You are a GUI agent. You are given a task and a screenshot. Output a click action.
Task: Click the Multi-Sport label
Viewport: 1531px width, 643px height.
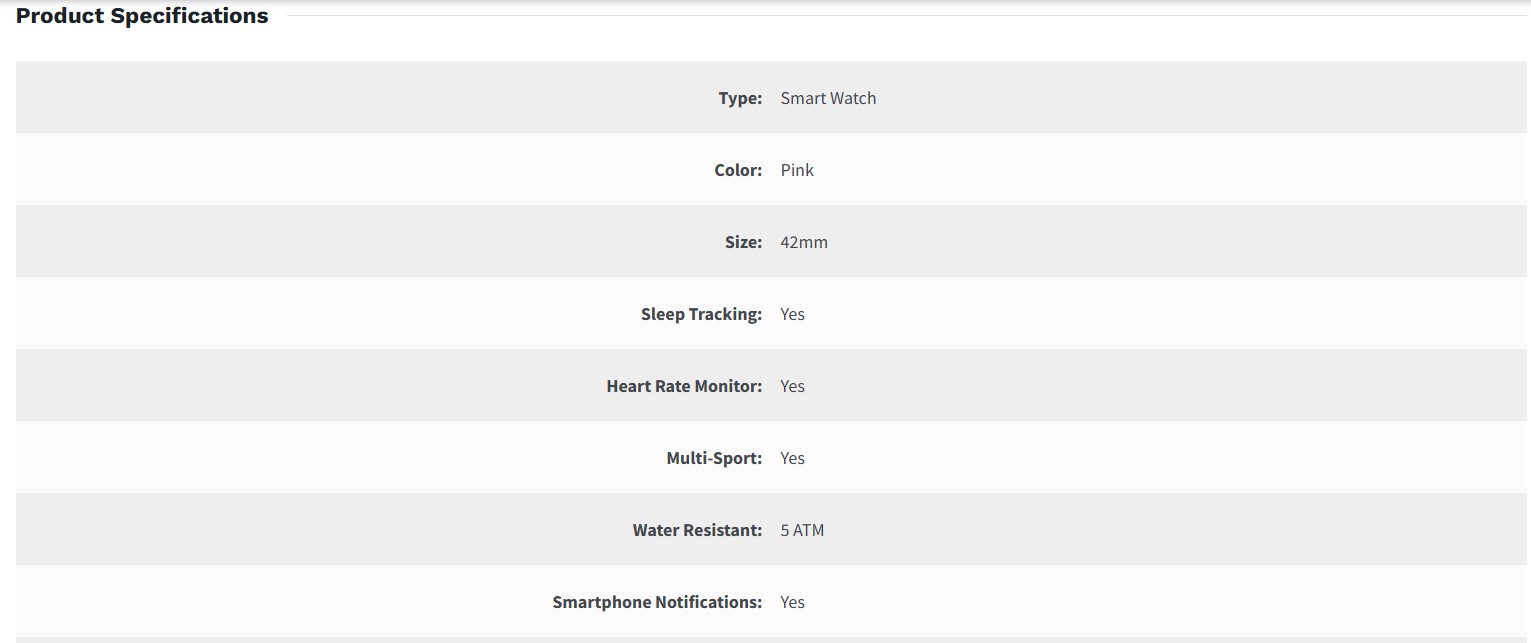(714, 458)
